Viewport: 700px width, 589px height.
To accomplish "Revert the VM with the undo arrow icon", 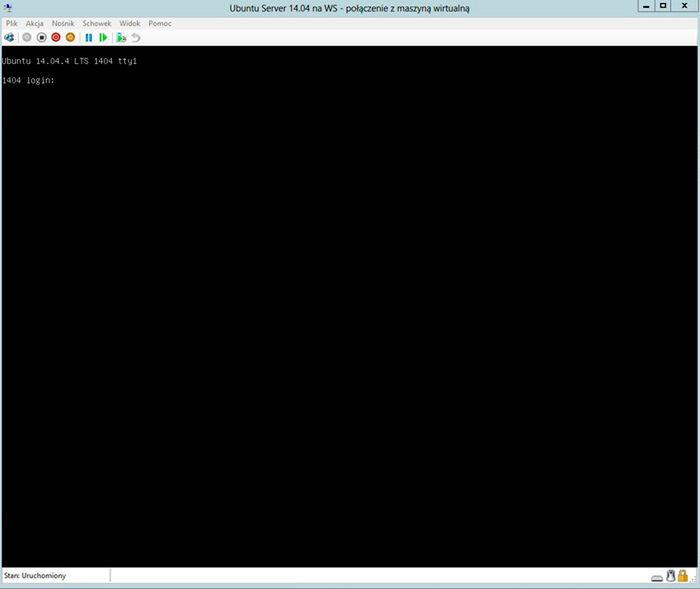I will 136,38.
